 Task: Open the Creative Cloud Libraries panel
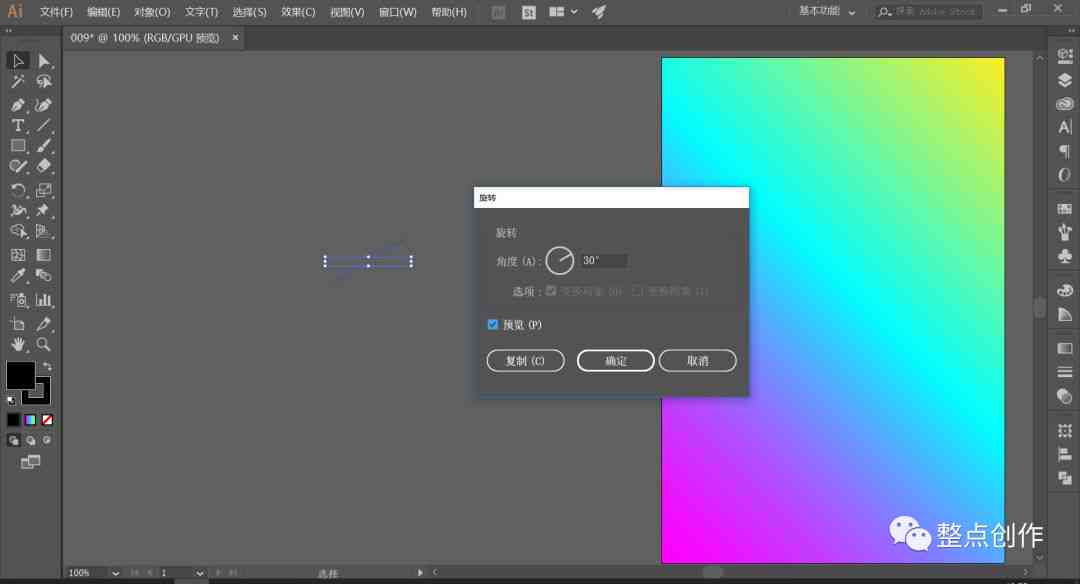(x=1065, y=104)
